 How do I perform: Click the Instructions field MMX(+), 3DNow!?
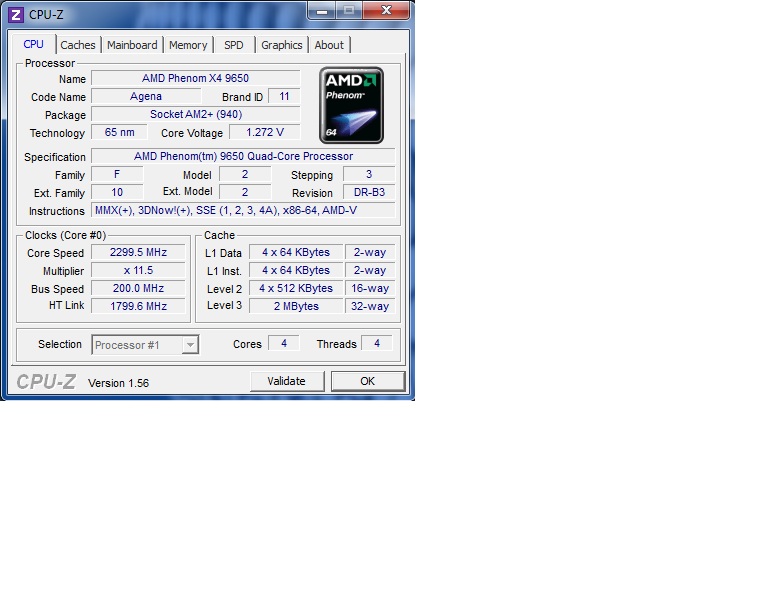243,211
